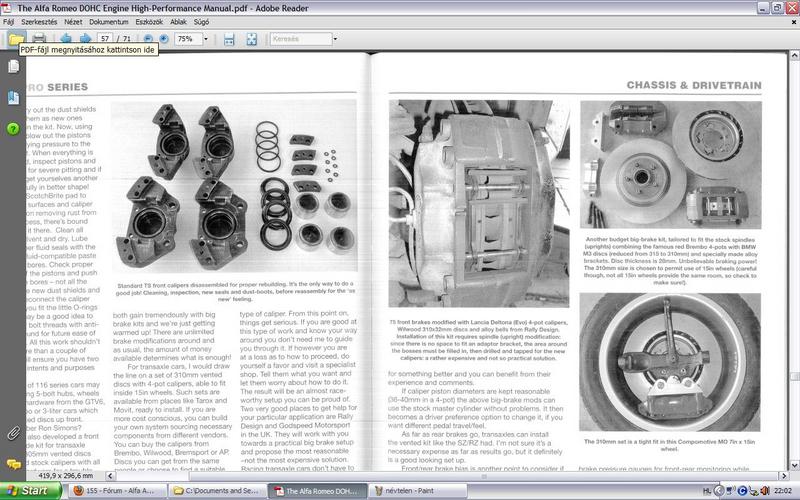Click the open PDF file folder icon
The image size is (800, 500).
pyautogui.click(x=16, y=38)
